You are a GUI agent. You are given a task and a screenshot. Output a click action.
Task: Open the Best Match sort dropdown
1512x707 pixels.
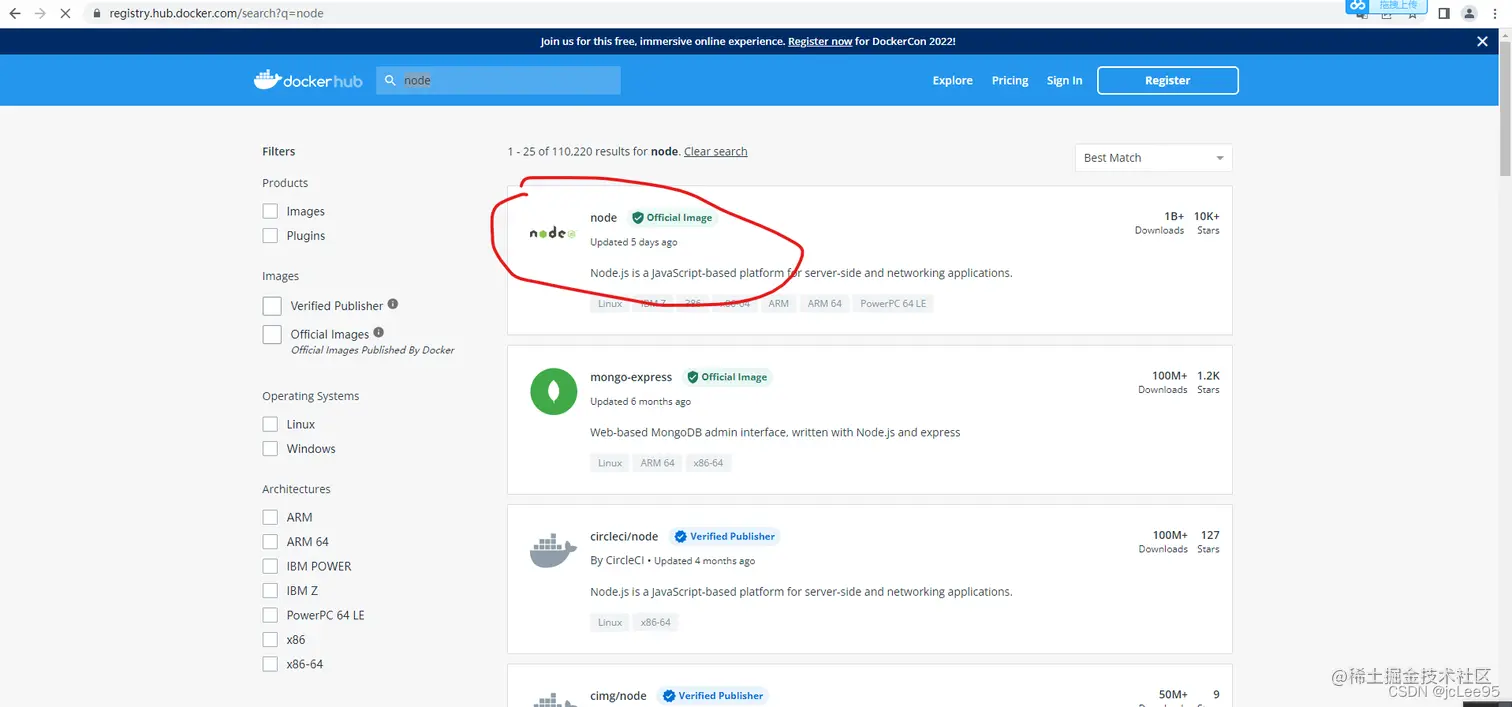pyautogui.click(x=1154, y=158)
